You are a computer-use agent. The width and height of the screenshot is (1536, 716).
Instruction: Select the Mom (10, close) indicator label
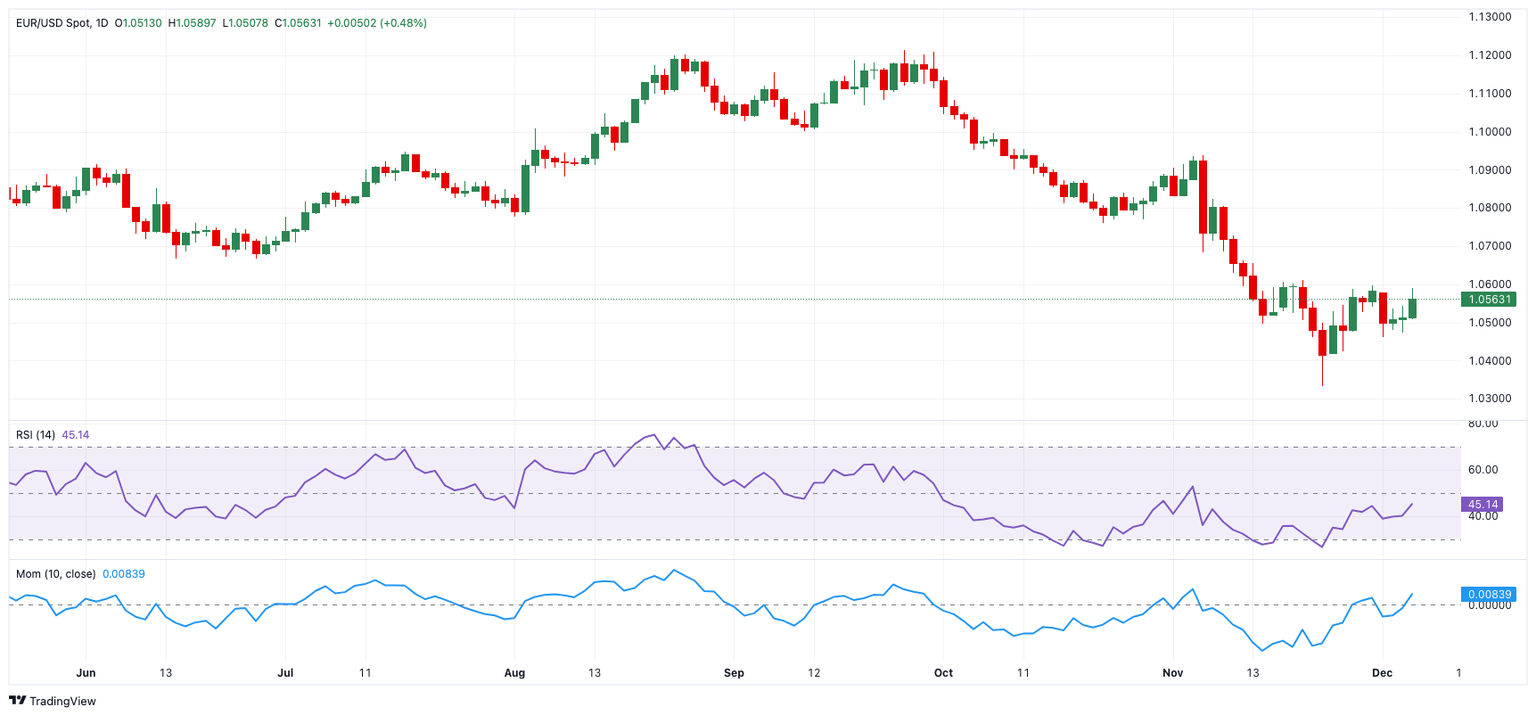pos(56,574)
